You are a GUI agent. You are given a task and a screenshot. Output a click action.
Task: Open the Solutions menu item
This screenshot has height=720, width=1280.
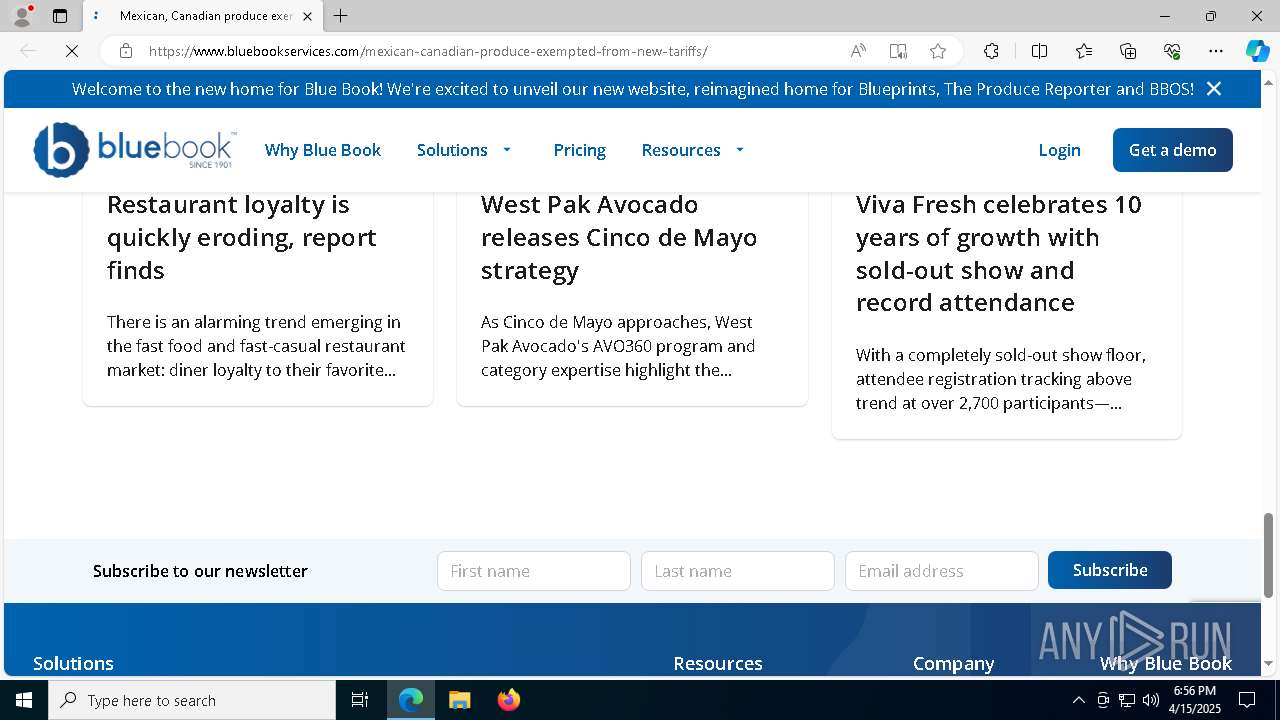(452, 150)
